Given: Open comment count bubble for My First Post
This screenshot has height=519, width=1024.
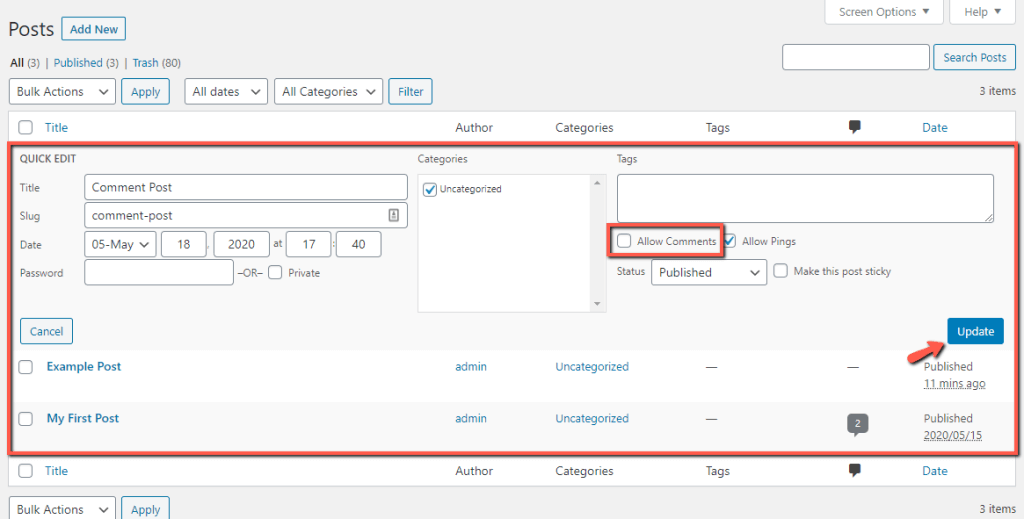Looking at the screenshot, I should pos(857,424).
